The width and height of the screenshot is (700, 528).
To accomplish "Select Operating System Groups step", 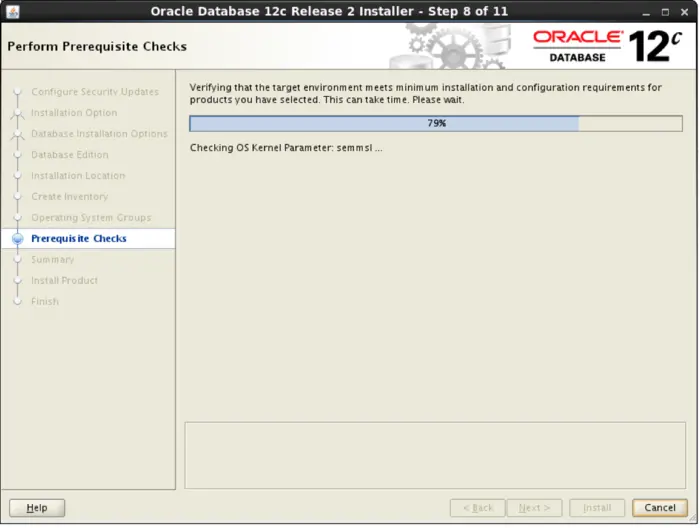I will click(x=91, y=217).
